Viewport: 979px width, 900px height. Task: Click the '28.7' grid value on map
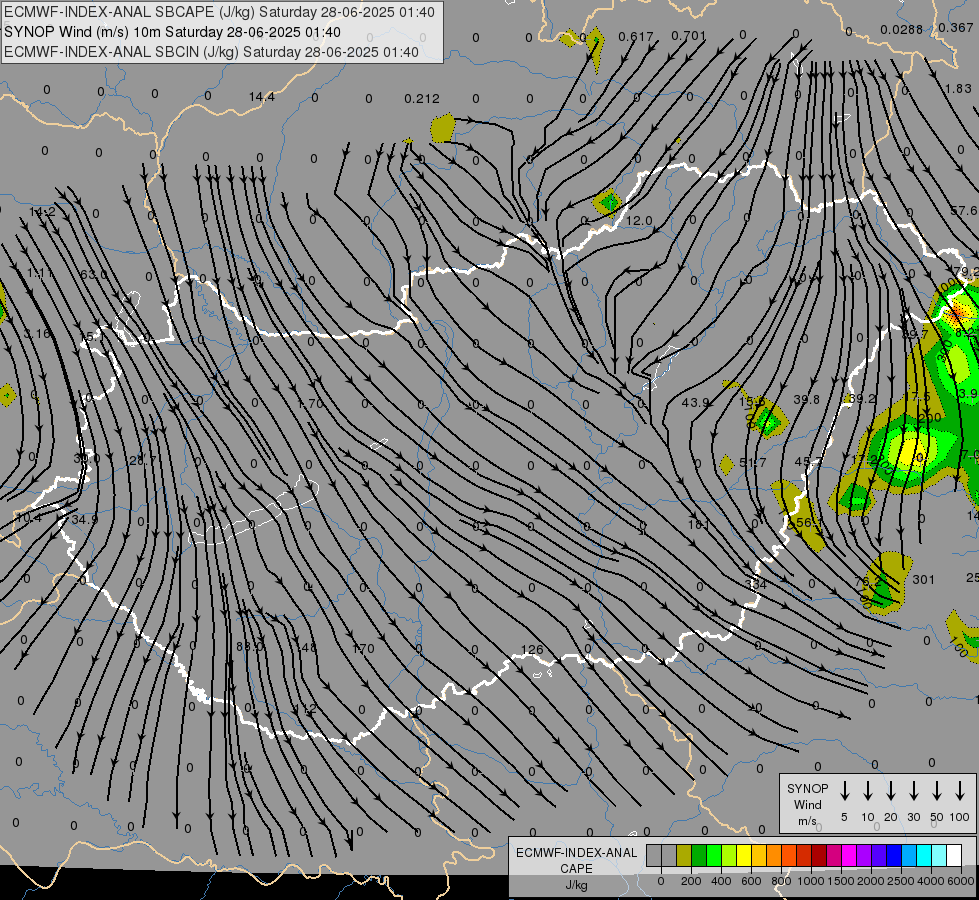(142, 460)
